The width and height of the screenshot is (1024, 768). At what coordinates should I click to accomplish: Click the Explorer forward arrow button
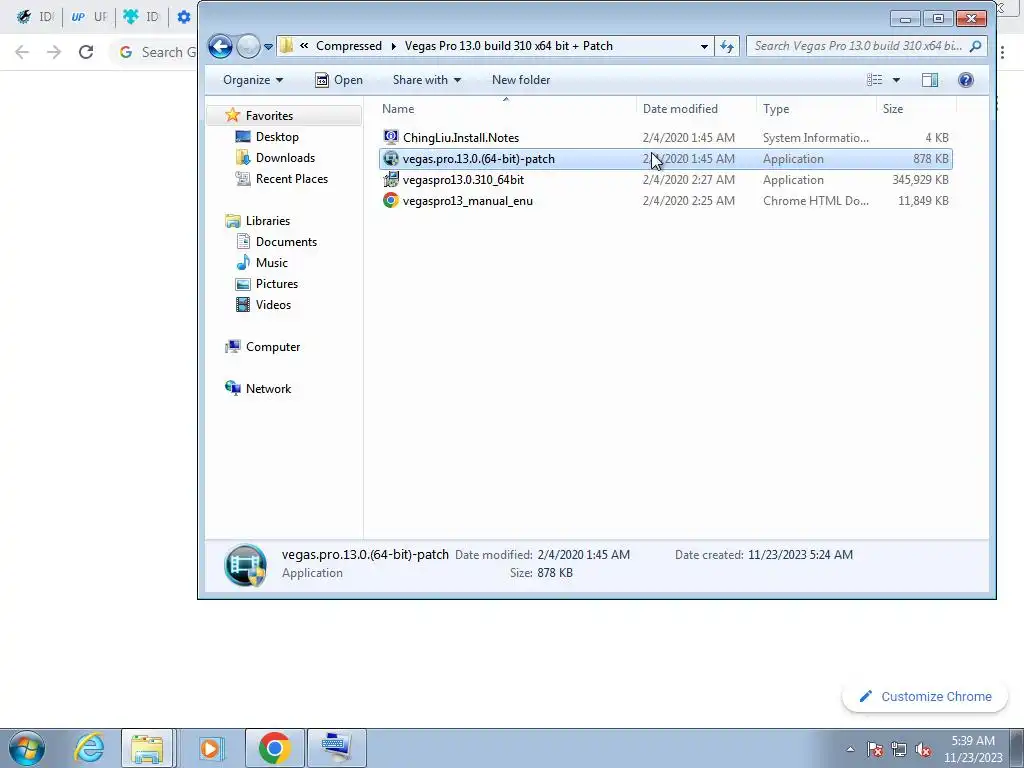pos(248,46)
